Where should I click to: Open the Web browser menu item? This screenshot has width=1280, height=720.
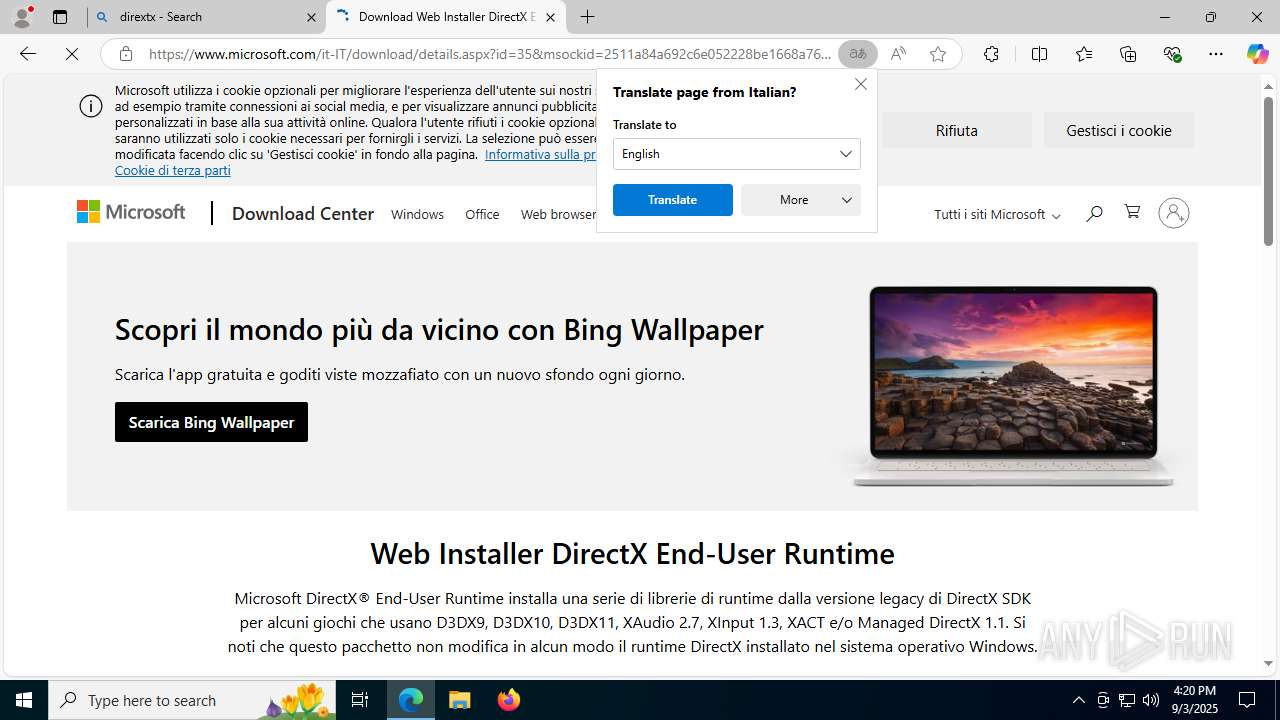tap(558, 214)
